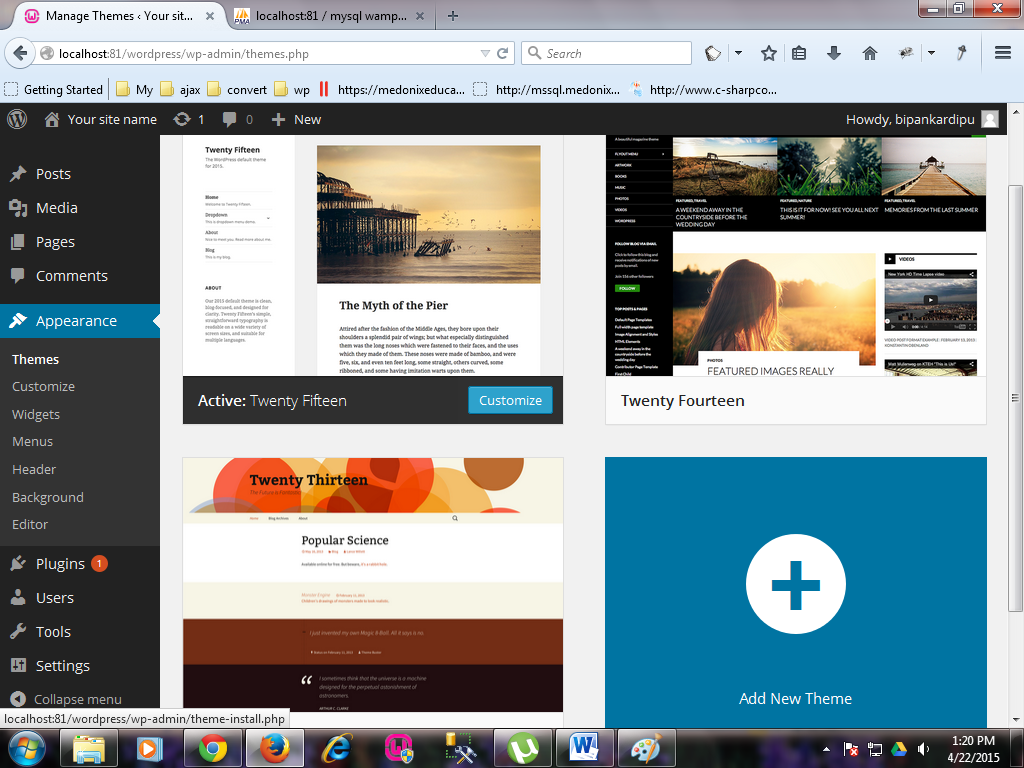Click the updates icon showing 1
The height and width of the screenshot is (768, 1024).
[189, 120]
